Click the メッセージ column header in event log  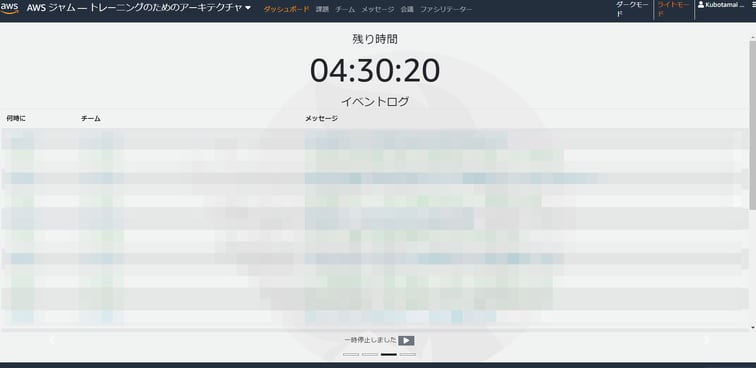click(x=321, y=118)
